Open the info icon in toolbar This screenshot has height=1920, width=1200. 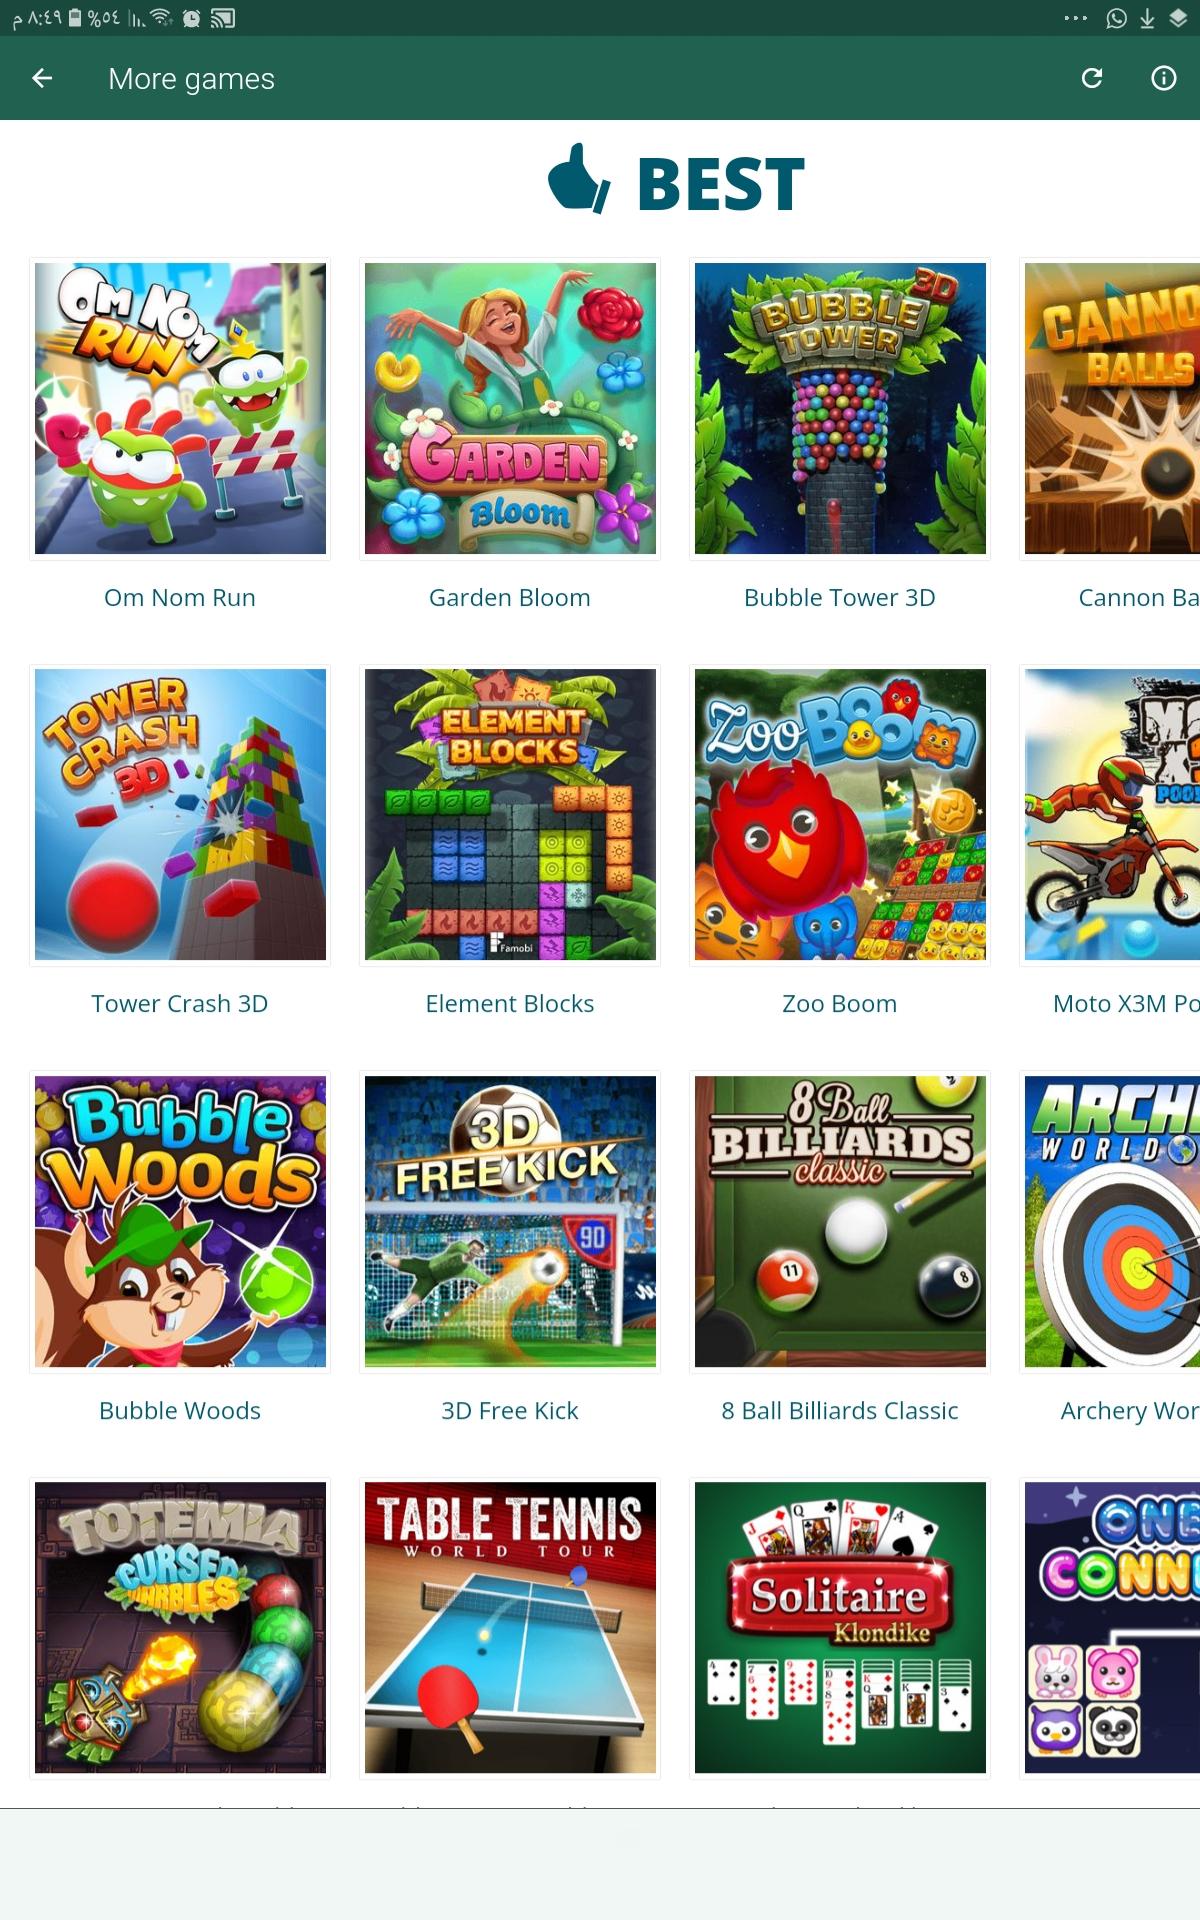(1164, 78)
